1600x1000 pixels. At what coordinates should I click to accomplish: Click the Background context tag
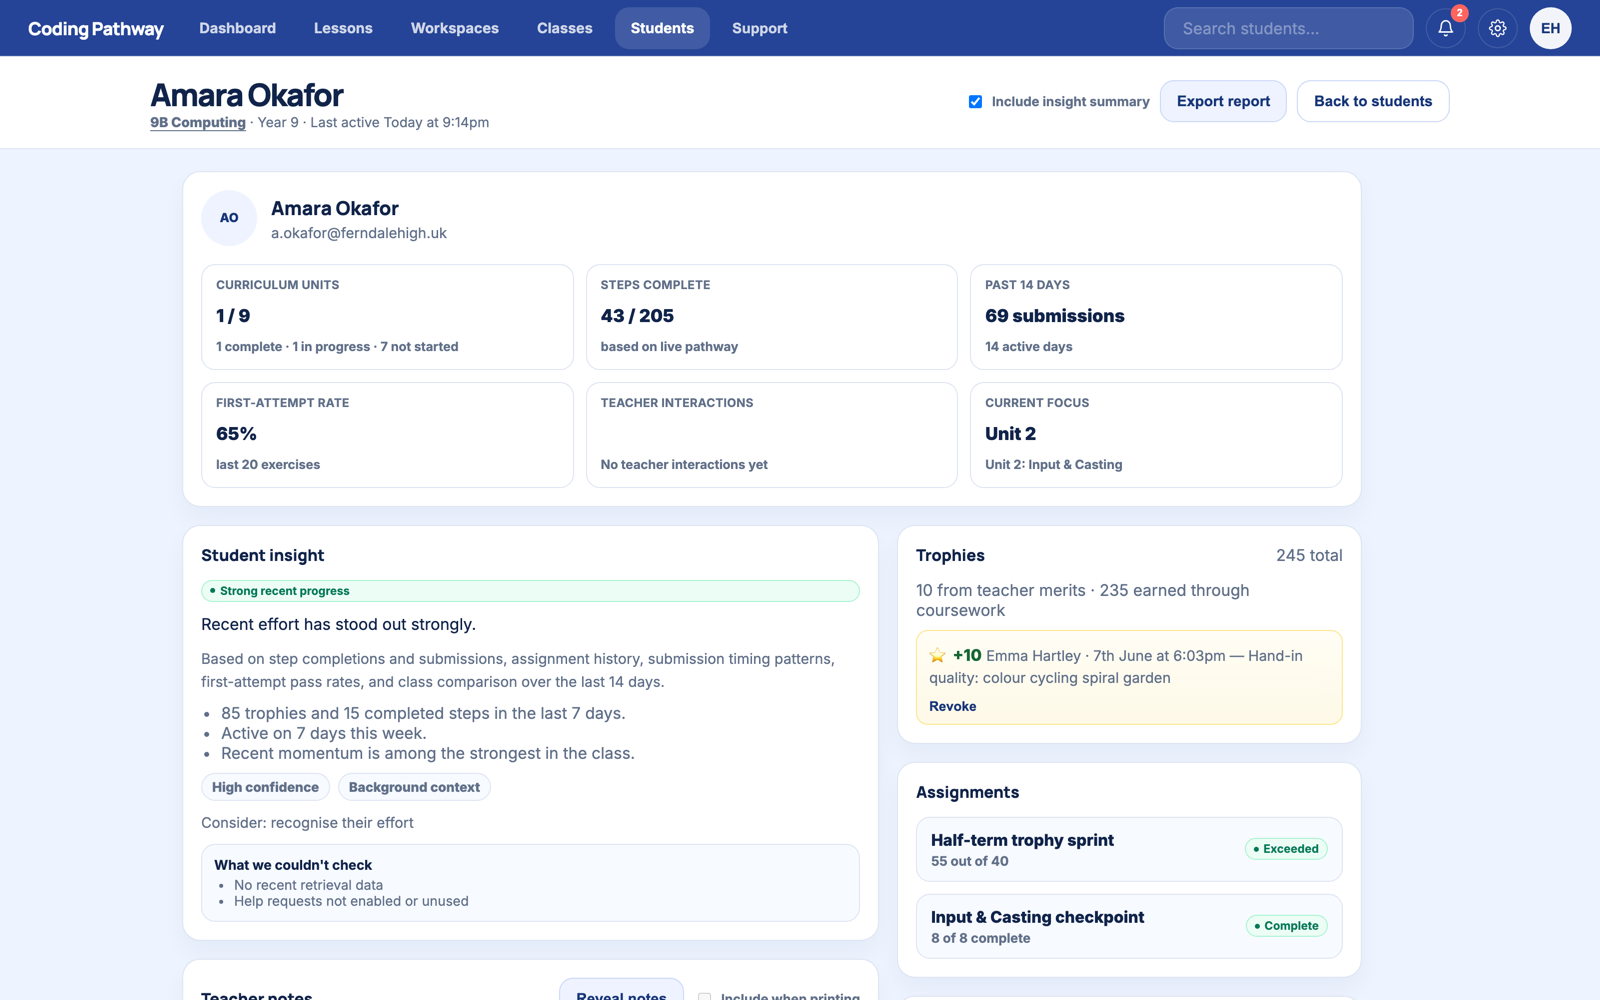click(x=414, y=787)
